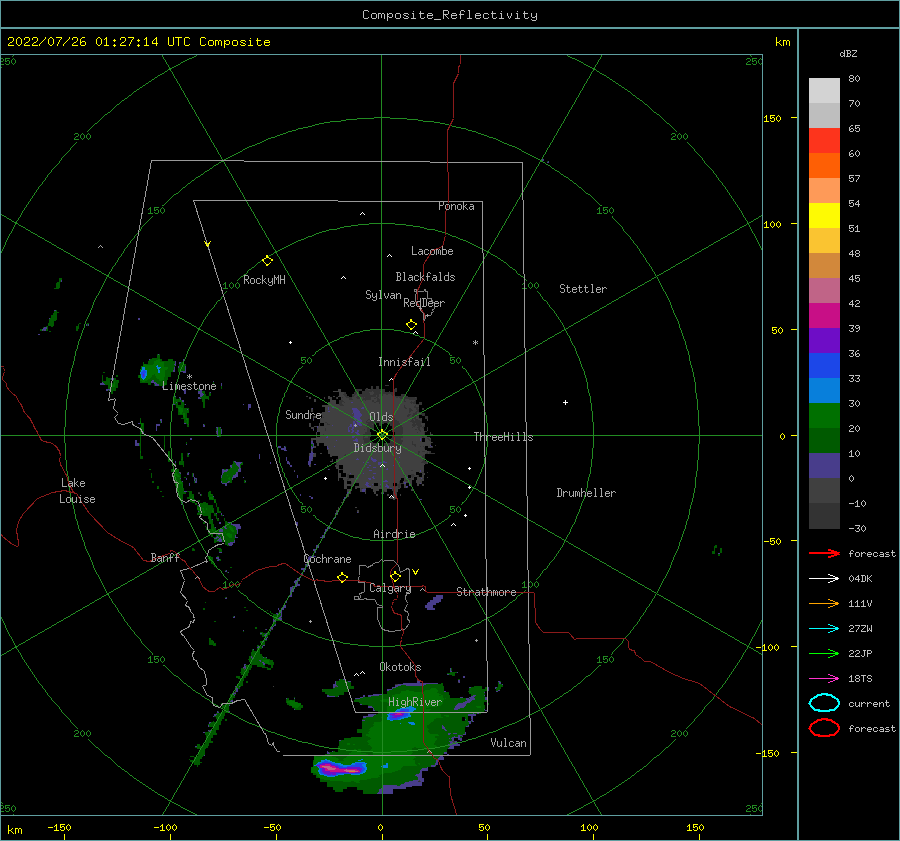Select the green 22JP arrow legend entry
Screen dimensions: 900x841
click(x=824, y=653)
